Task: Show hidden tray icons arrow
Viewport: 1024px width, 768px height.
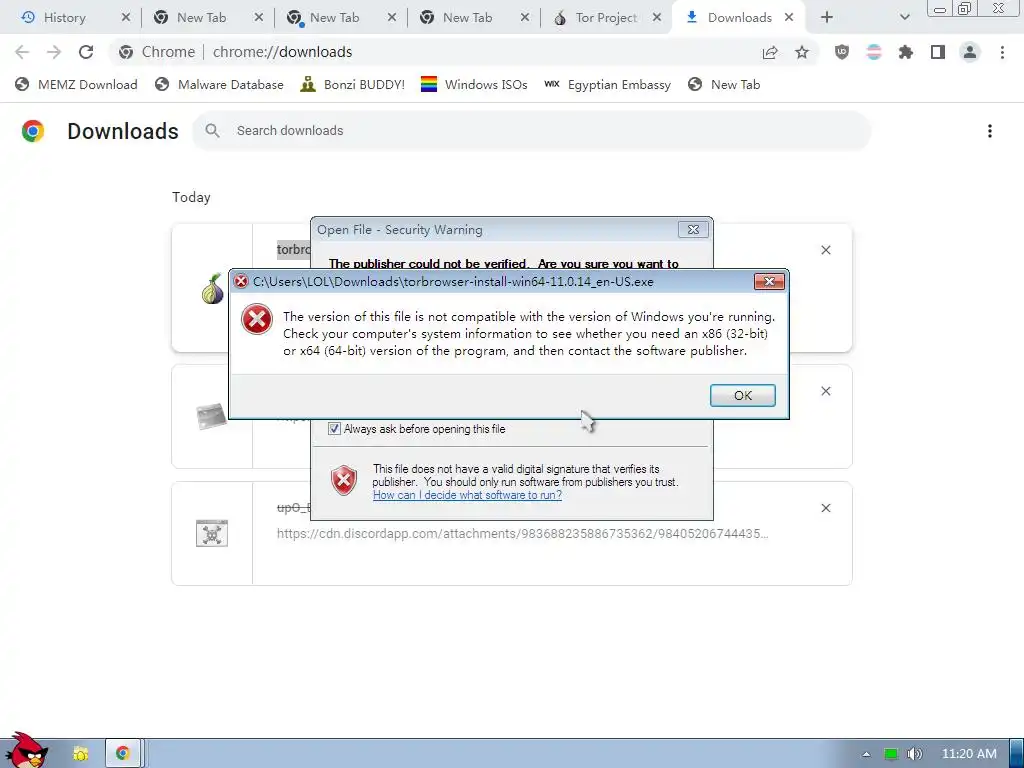Action: pyautogui.click(x=866, y=754)
